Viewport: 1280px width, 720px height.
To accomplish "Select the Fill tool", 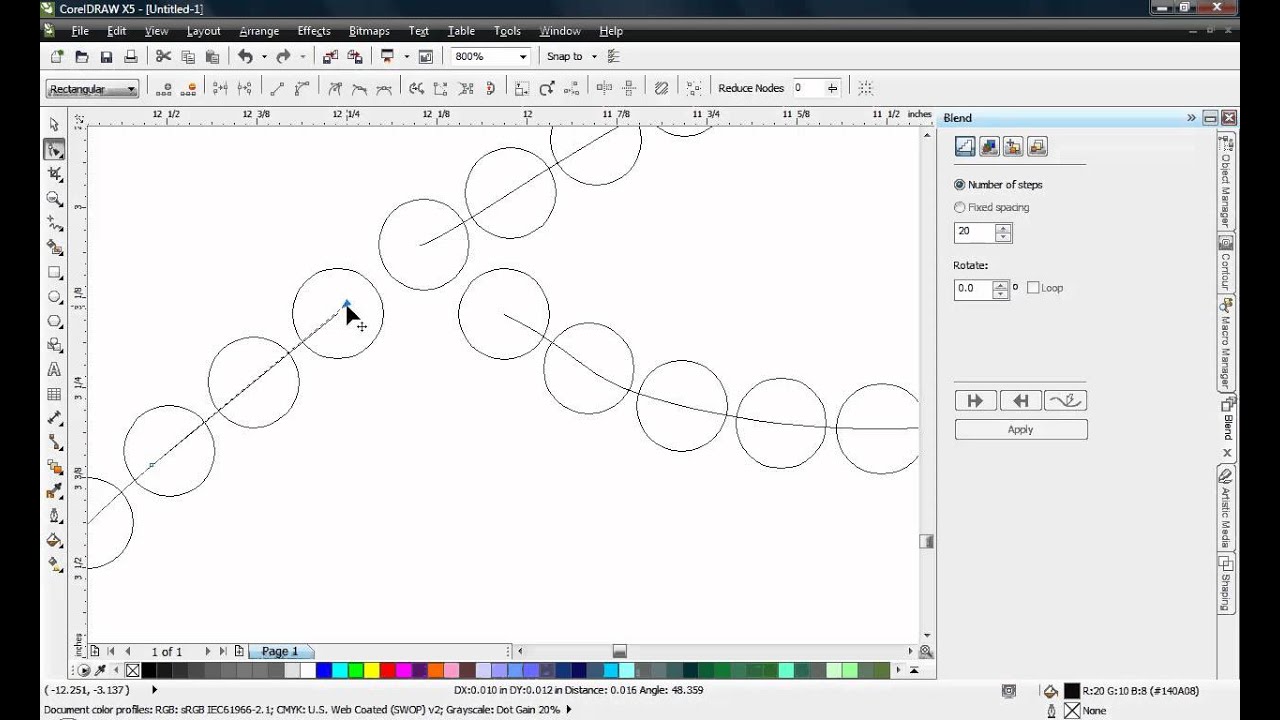I will point(54,540).
